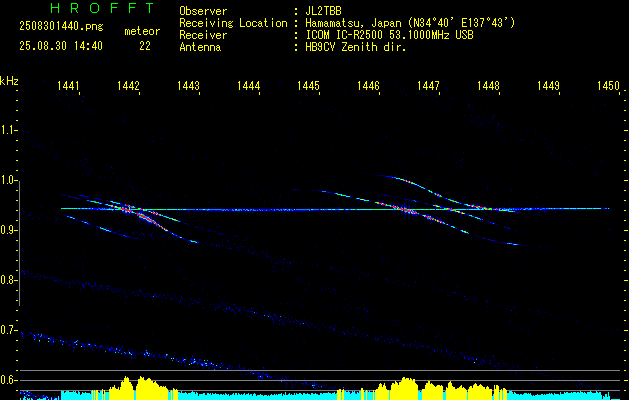Click the observer callsign JL2TBB
The height and width of the screenshot is (400, 629).
point(323,11)
